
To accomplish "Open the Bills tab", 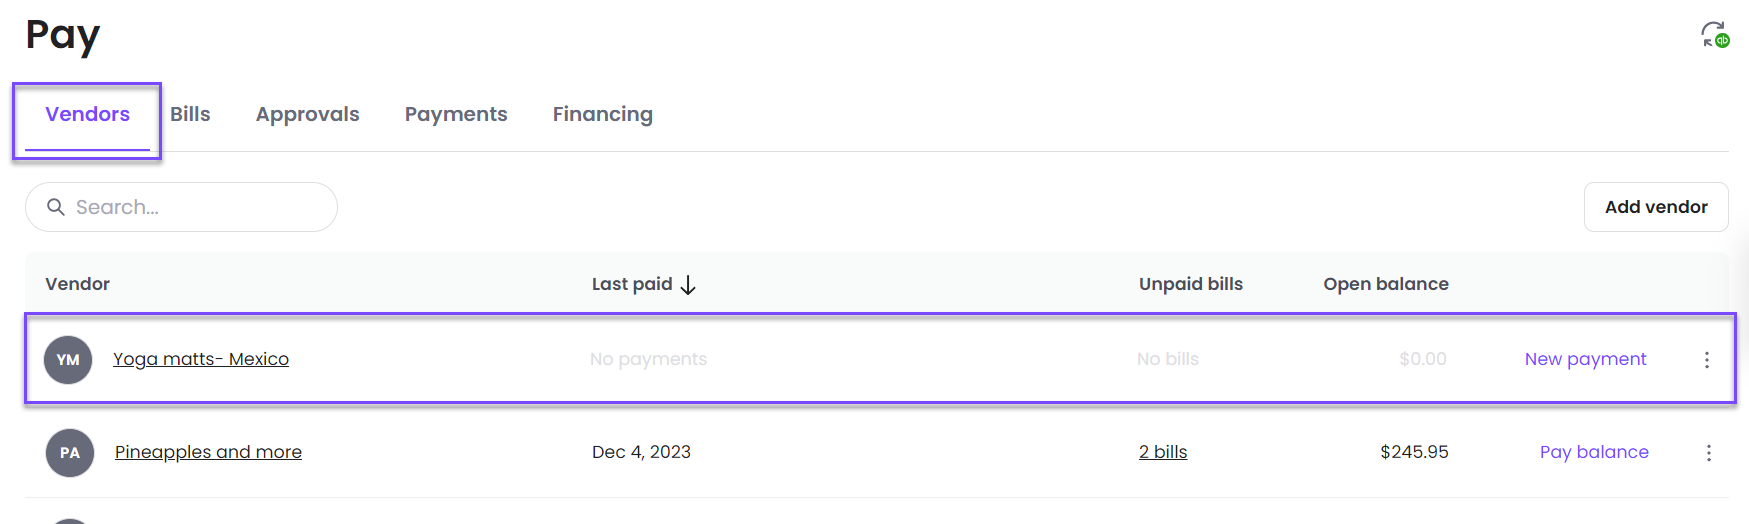I will (190, 114).
